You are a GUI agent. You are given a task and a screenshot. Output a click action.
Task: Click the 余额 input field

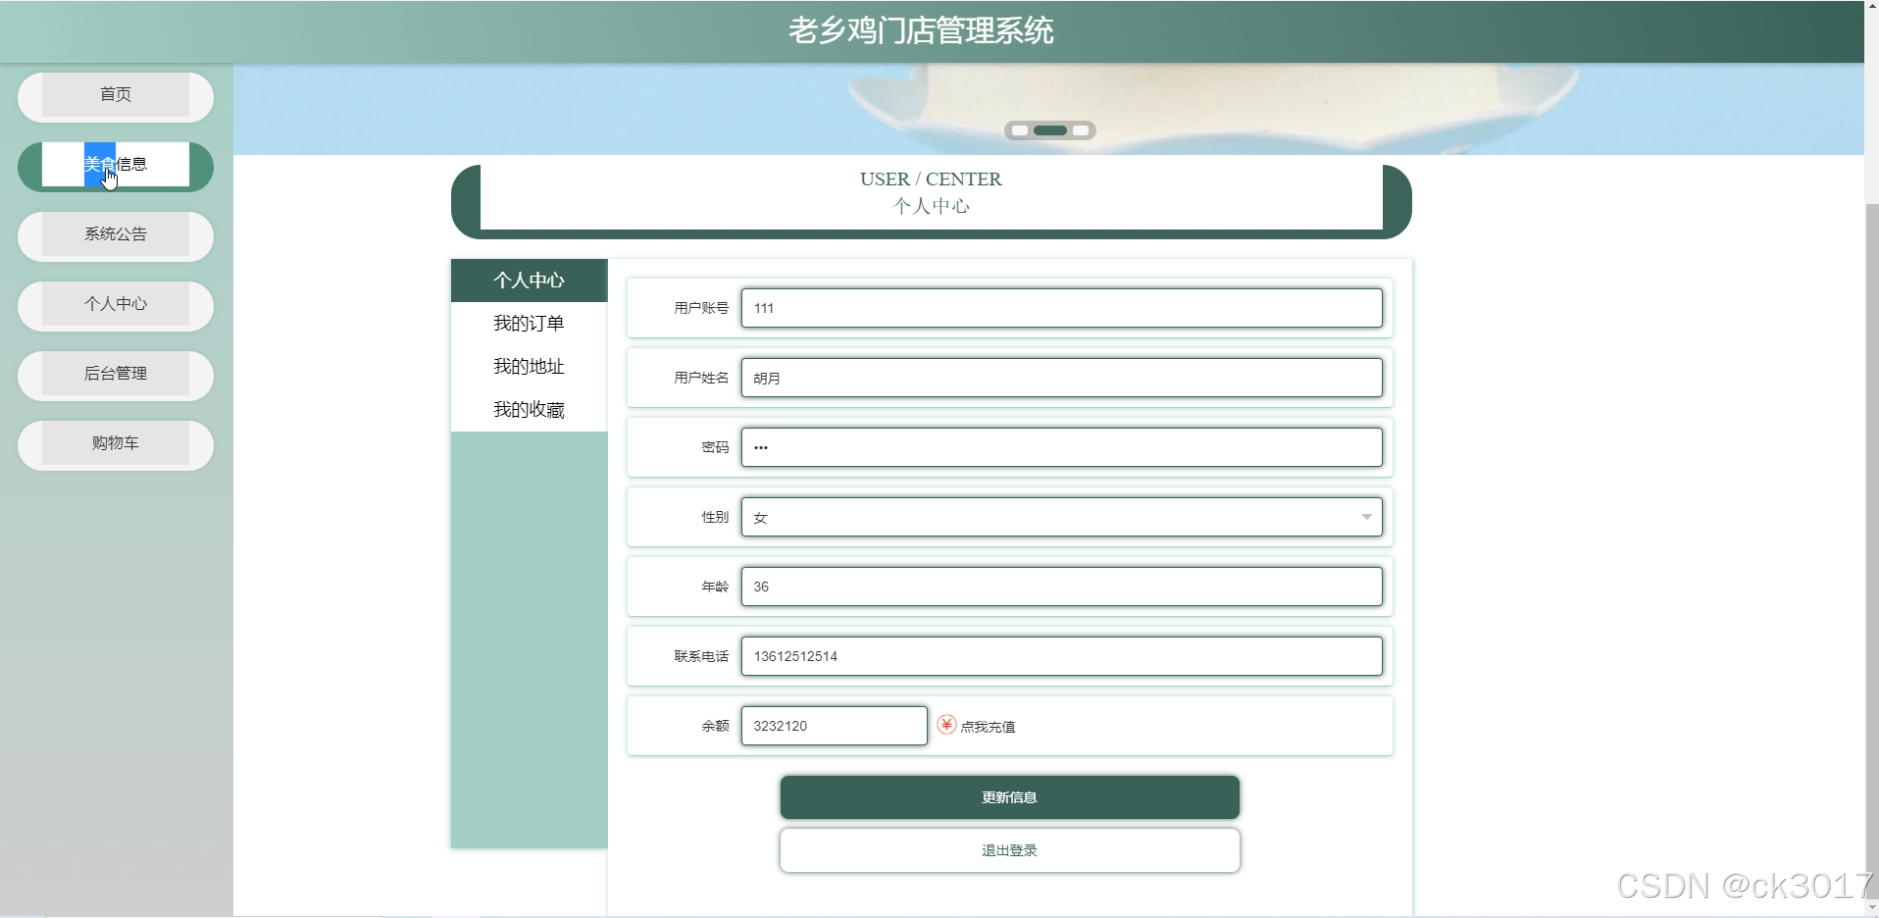point(834,726)
